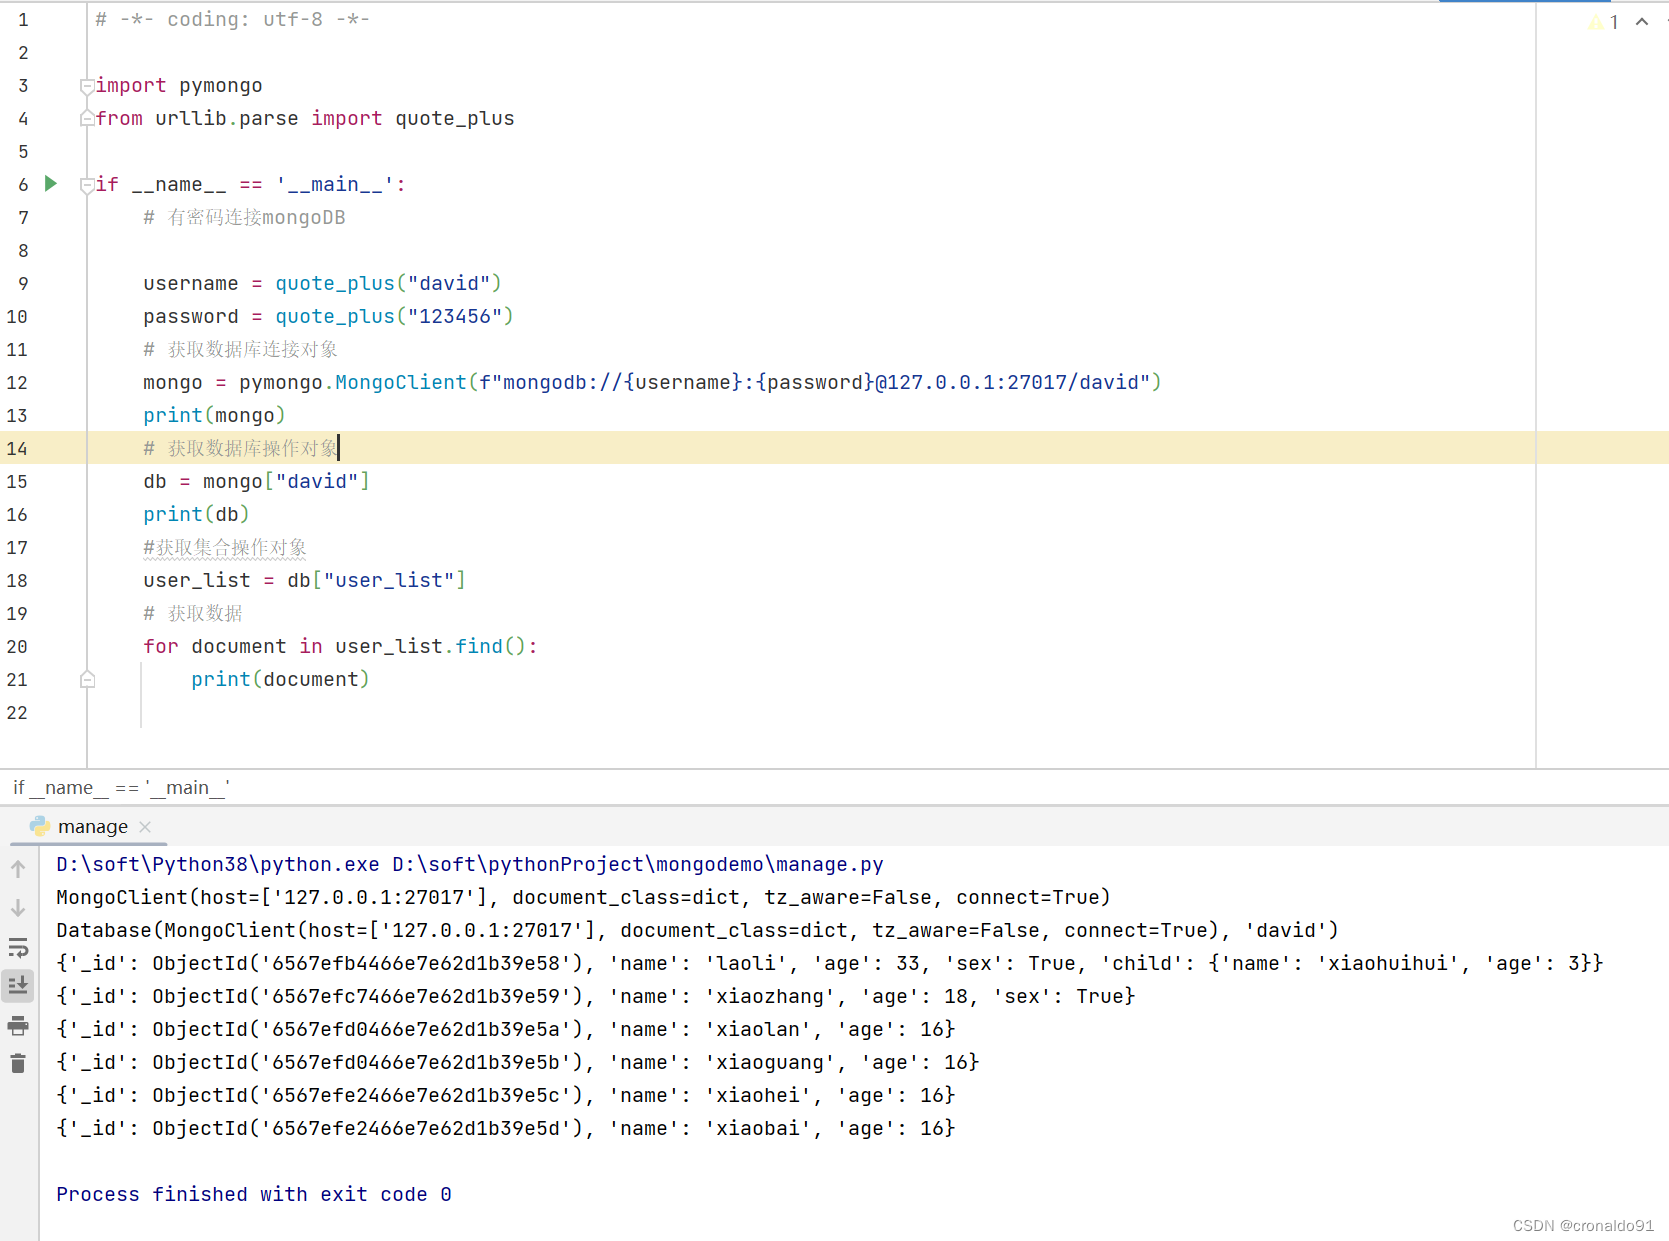Click on db = mongo["david"] line

tap(256, 482)
